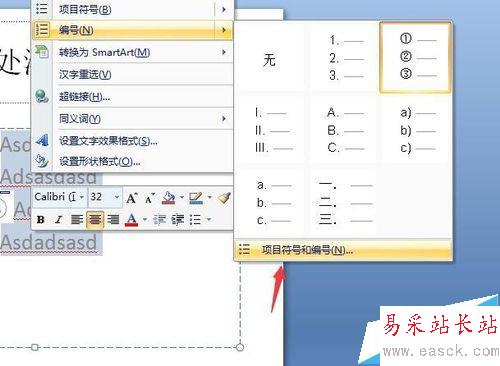This screenshot has height=366, width=500.
Task: Click the increase indent icon
Action: [177, 220]
